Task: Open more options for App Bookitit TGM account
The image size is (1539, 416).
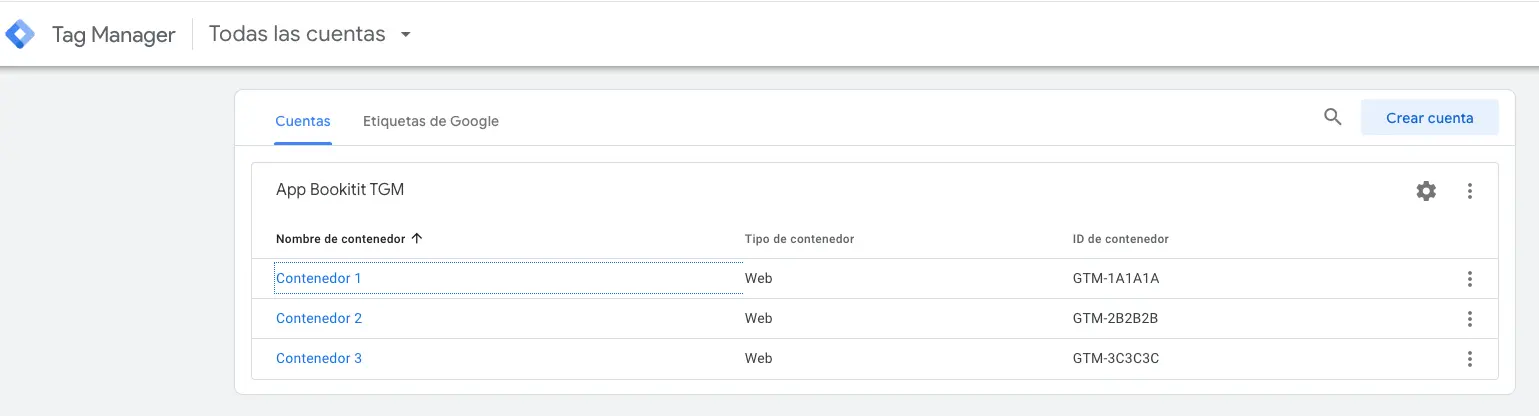Action: coord(1469,191)
